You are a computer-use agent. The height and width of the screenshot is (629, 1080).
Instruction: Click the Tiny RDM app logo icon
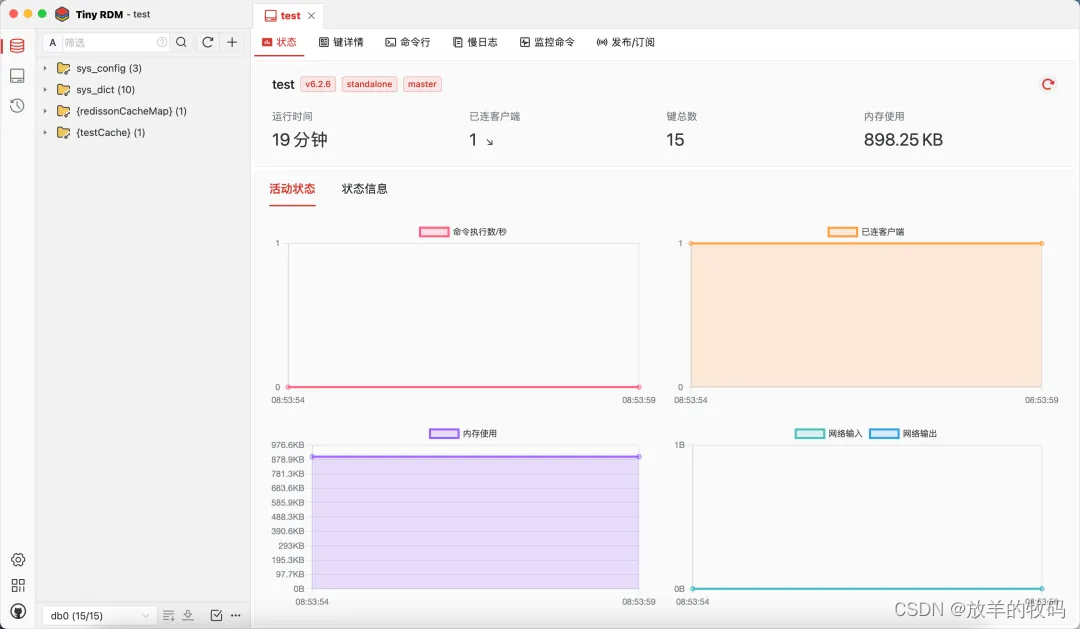62,14
